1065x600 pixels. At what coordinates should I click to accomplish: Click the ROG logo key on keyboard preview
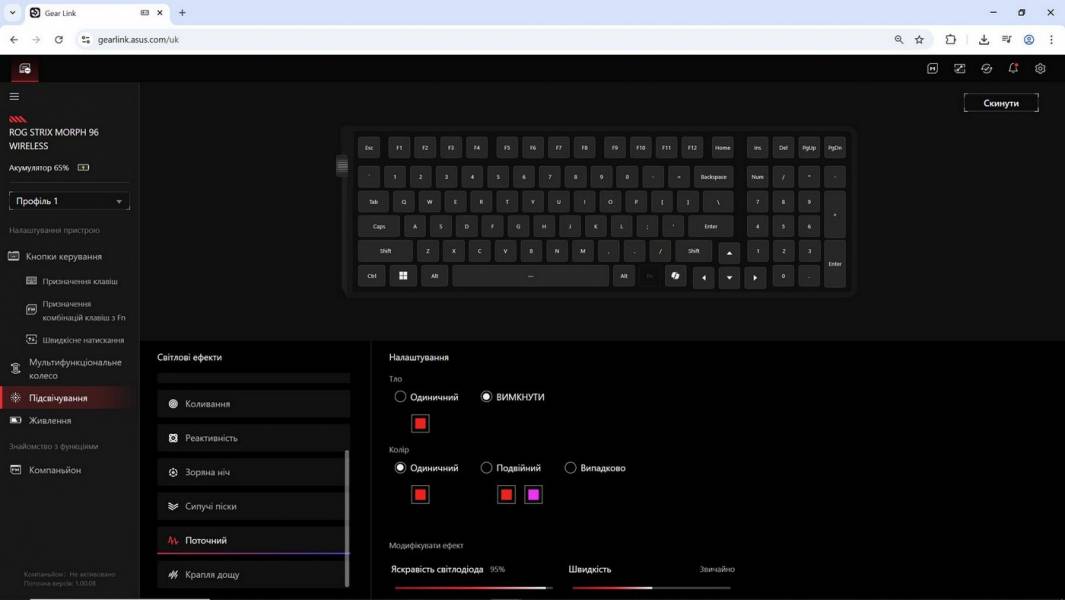tap(675, 276)
